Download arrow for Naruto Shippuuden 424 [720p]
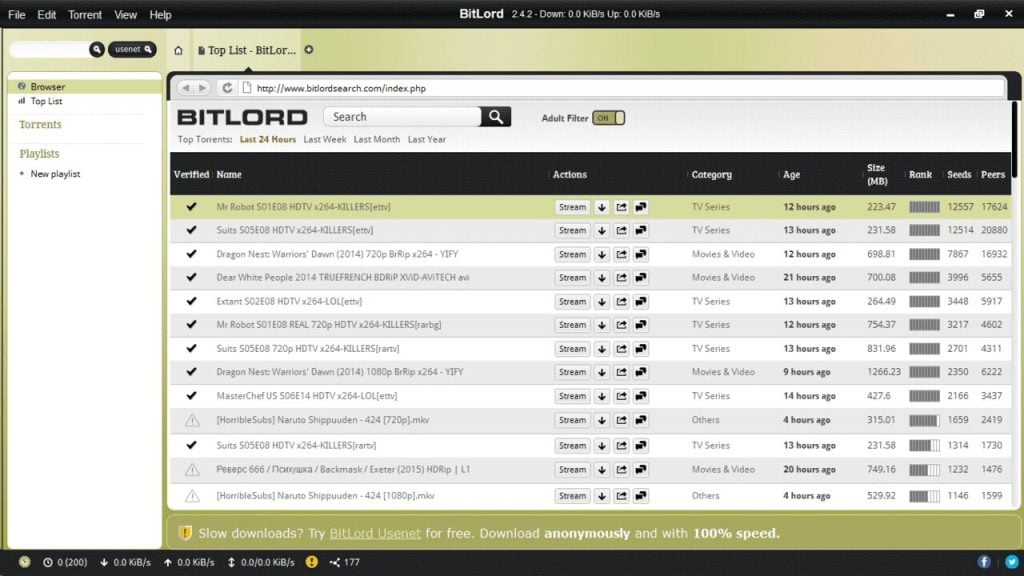The height and width of the screenshot is (576, 1024). [x=601, y=420]
